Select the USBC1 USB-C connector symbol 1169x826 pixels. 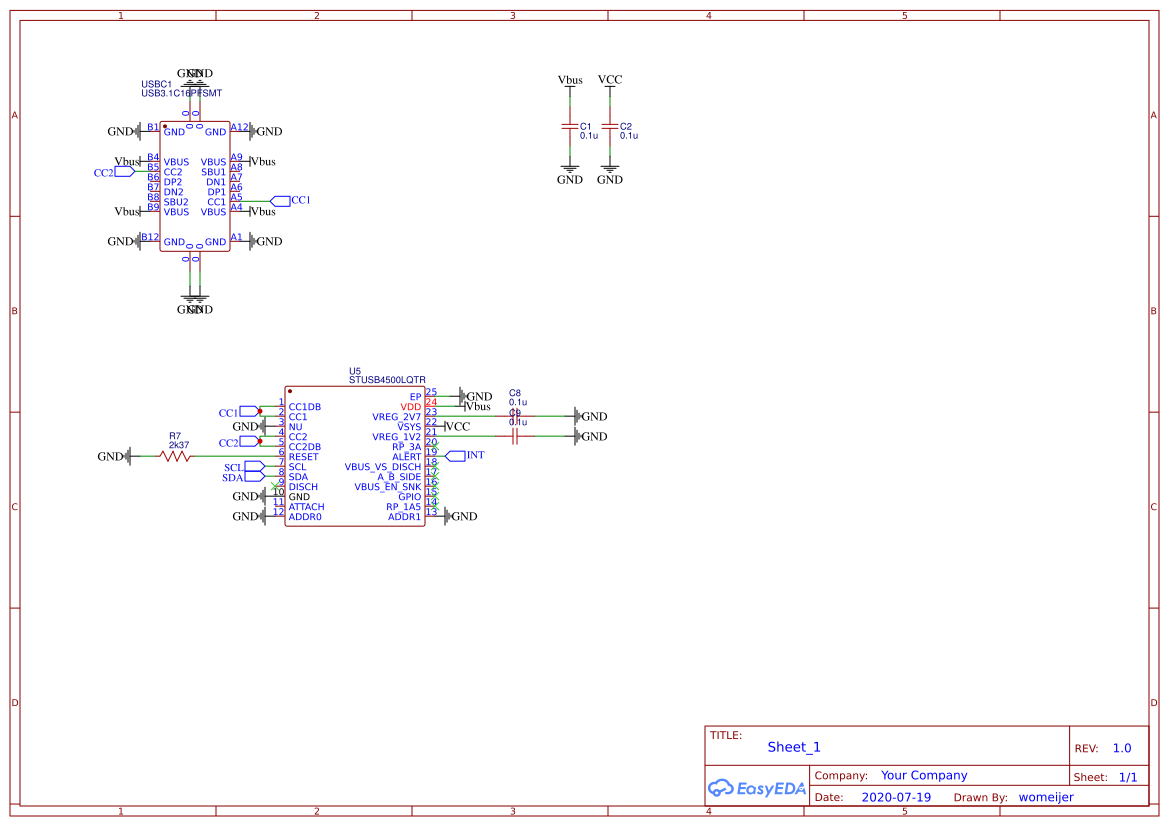pyautogui.click(x=195, y=185)
